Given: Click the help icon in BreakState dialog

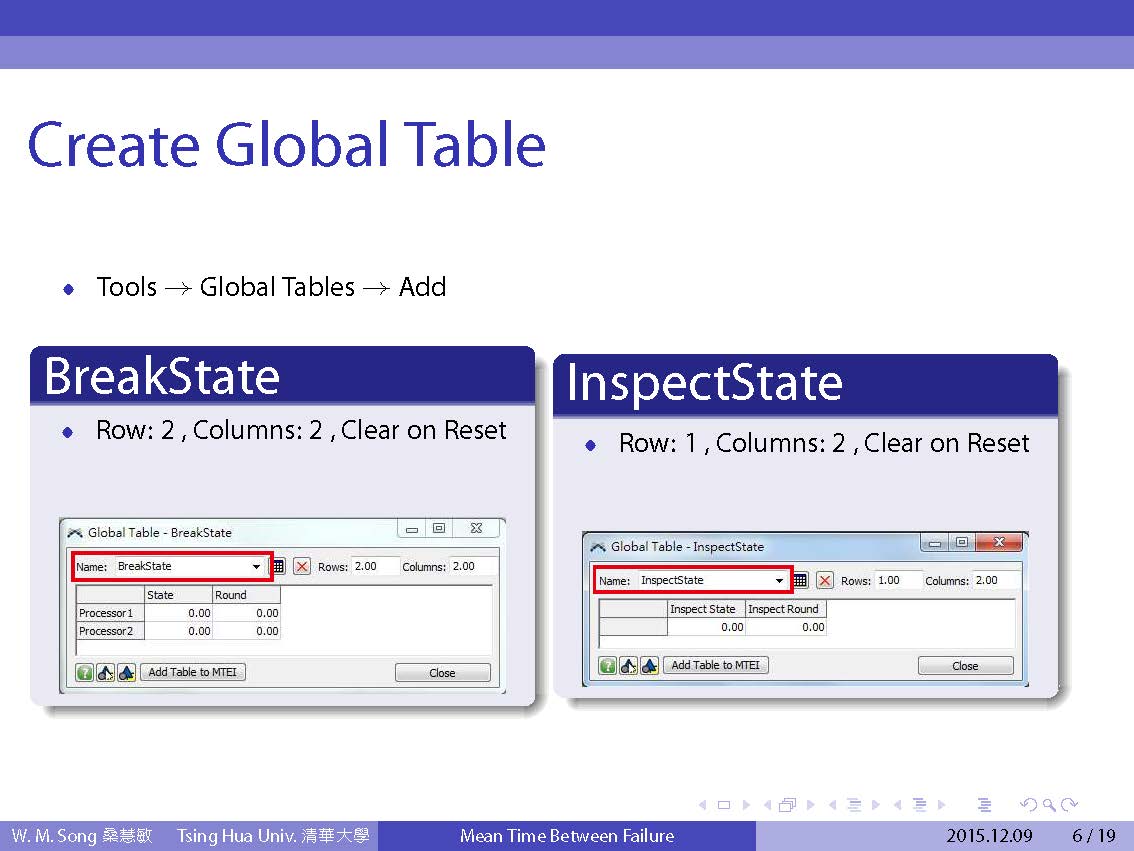Looking at the screenshot, I should 85,673.
